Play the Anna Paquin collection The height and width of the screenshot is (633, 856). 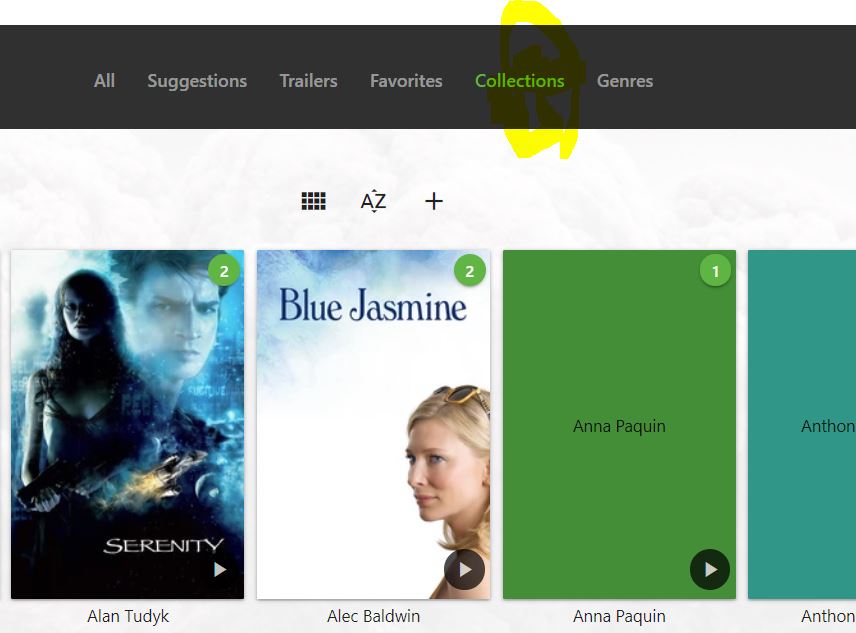pos(710,570)
